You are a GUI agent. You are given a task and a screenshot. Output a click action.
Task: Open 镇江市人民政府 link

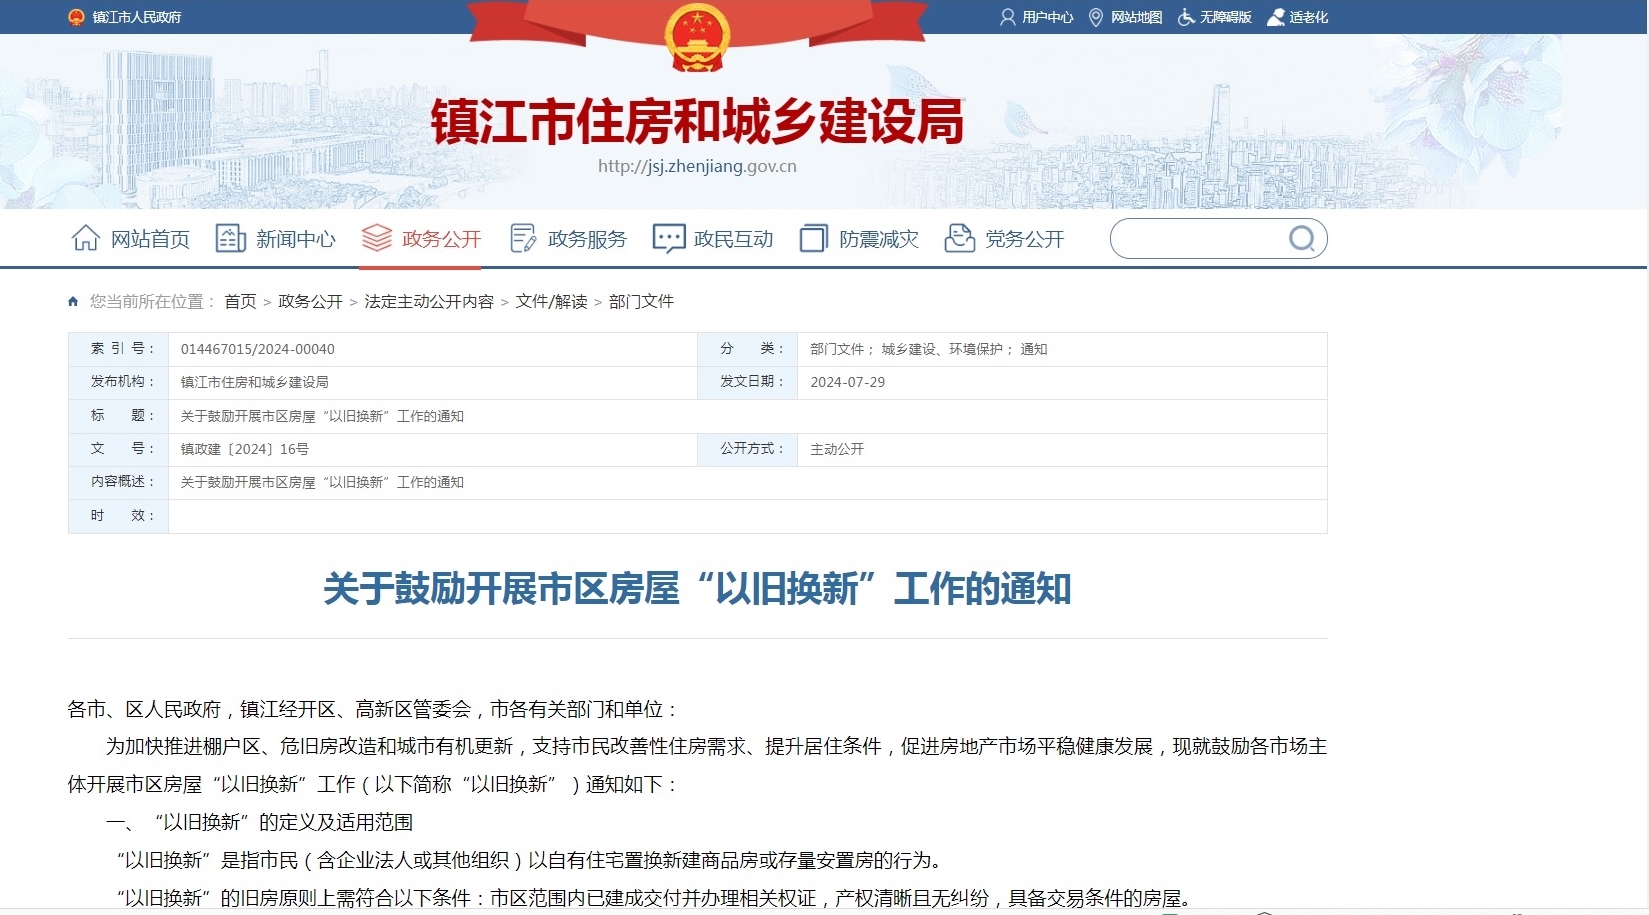[137, 17]
